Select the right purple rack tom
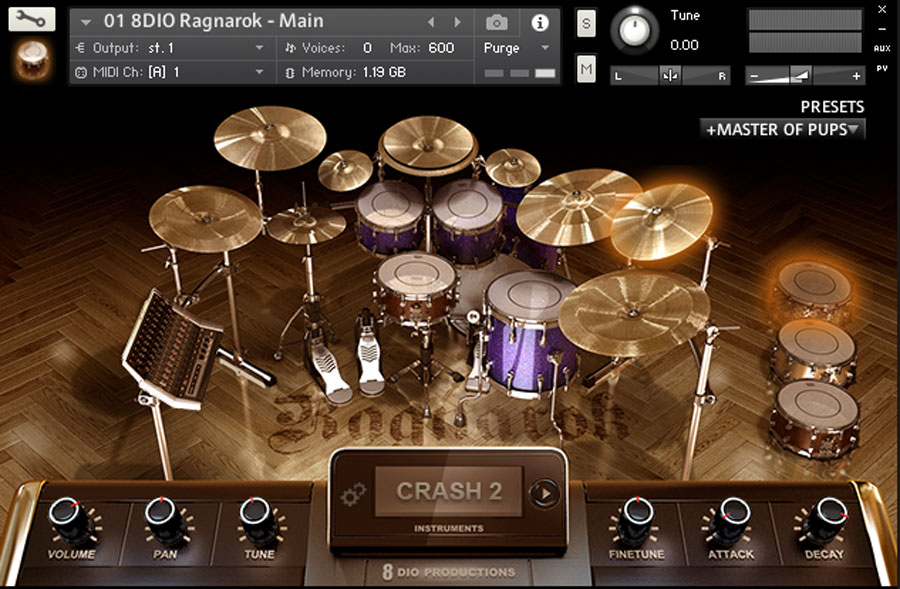 (x=468, y=222)
